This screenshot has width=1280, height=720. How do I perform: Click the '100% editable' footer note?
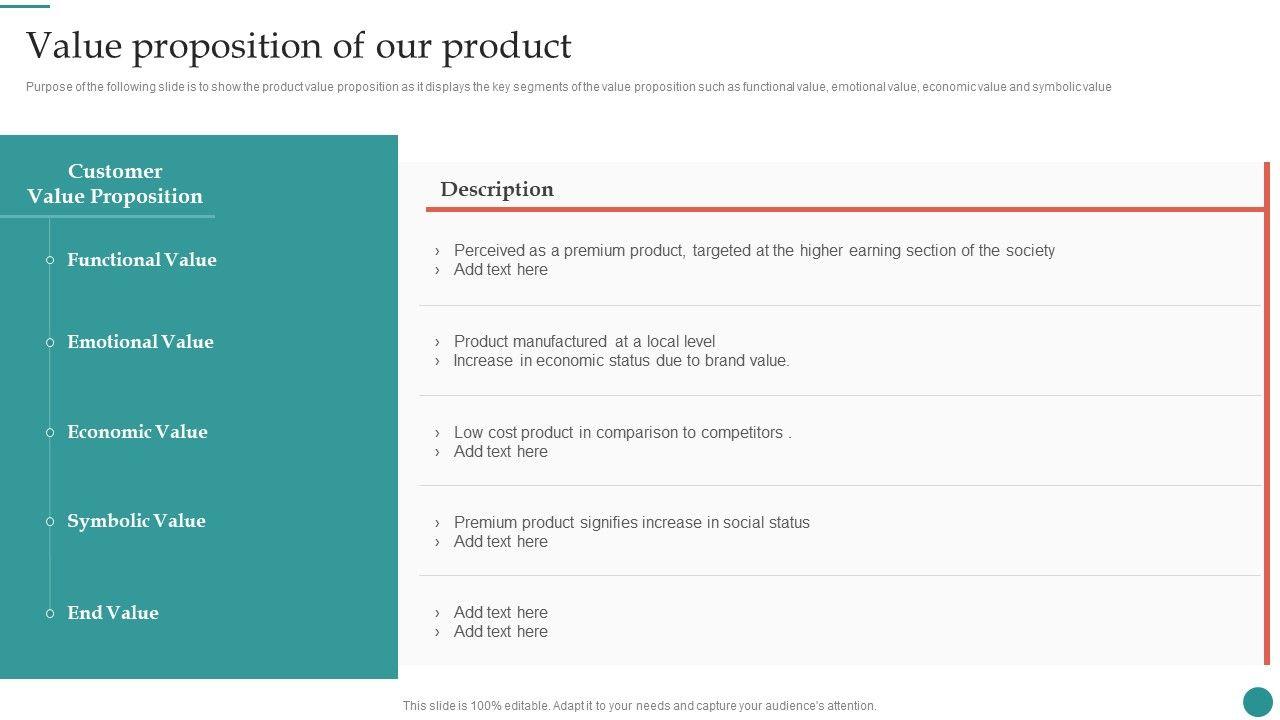[x=639, y=706]
